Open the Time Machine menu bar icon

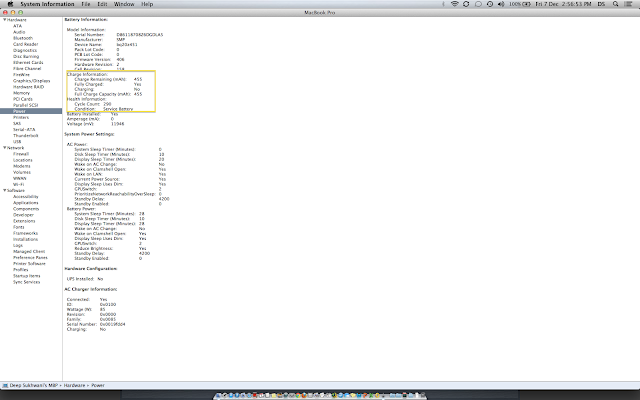click(489, 4)
